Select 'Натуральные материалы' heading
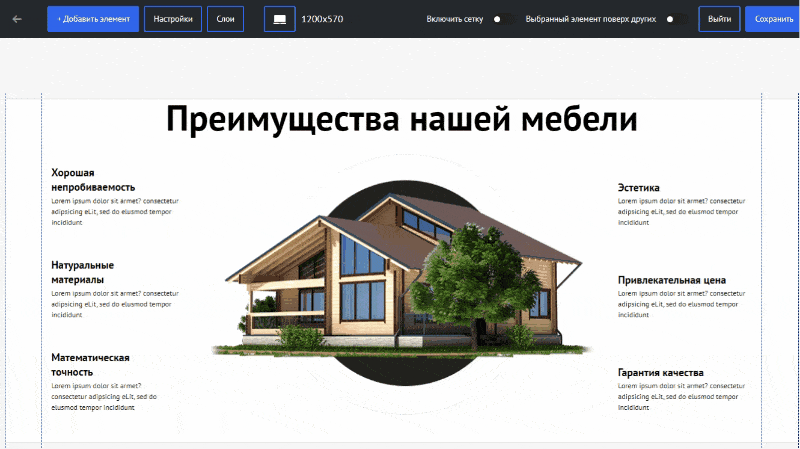The image size is (800, 449). [83, 272]
